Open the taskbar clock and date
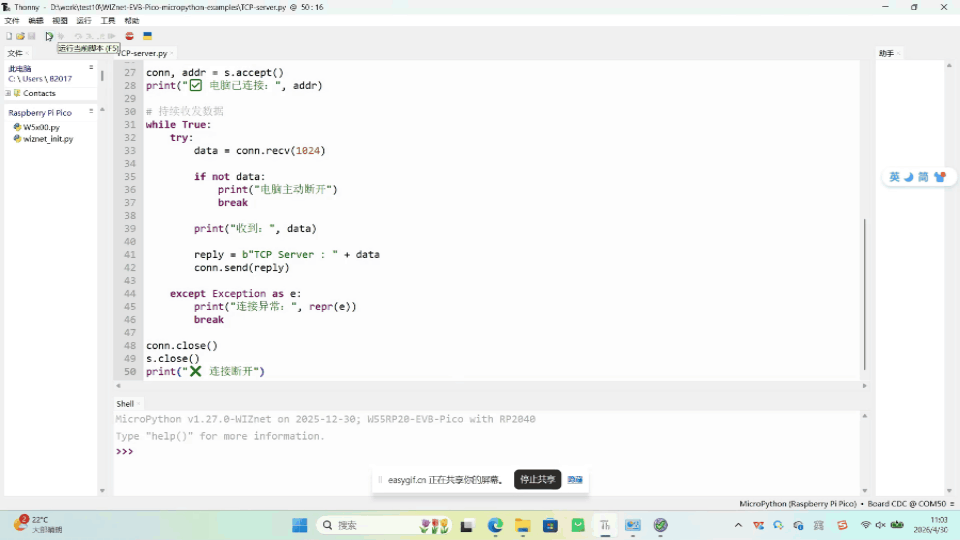This screenshot has height=540, width=960. (x=931, y=525)
